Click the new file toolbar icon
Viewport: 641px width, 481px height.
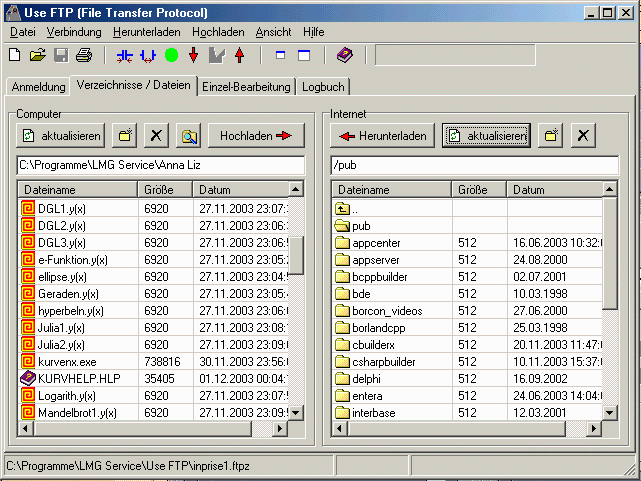coord(14,55)
